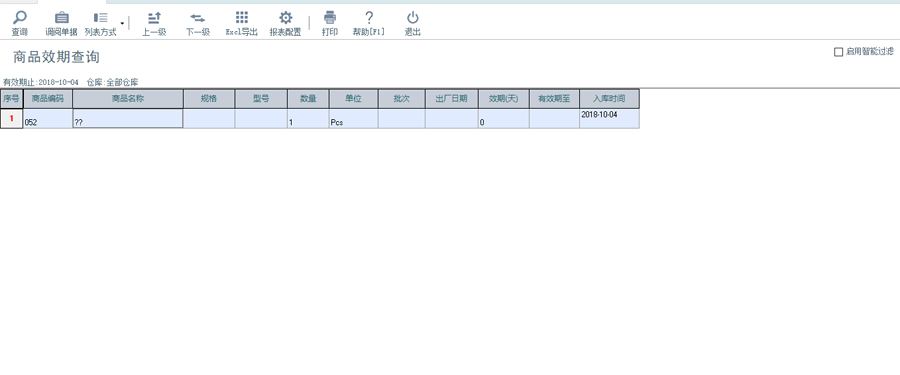The width and height of the screenshot is (900, 375).
Task: Click the 批次 column header
Action: pyautogui.click(x=402, y=99)
